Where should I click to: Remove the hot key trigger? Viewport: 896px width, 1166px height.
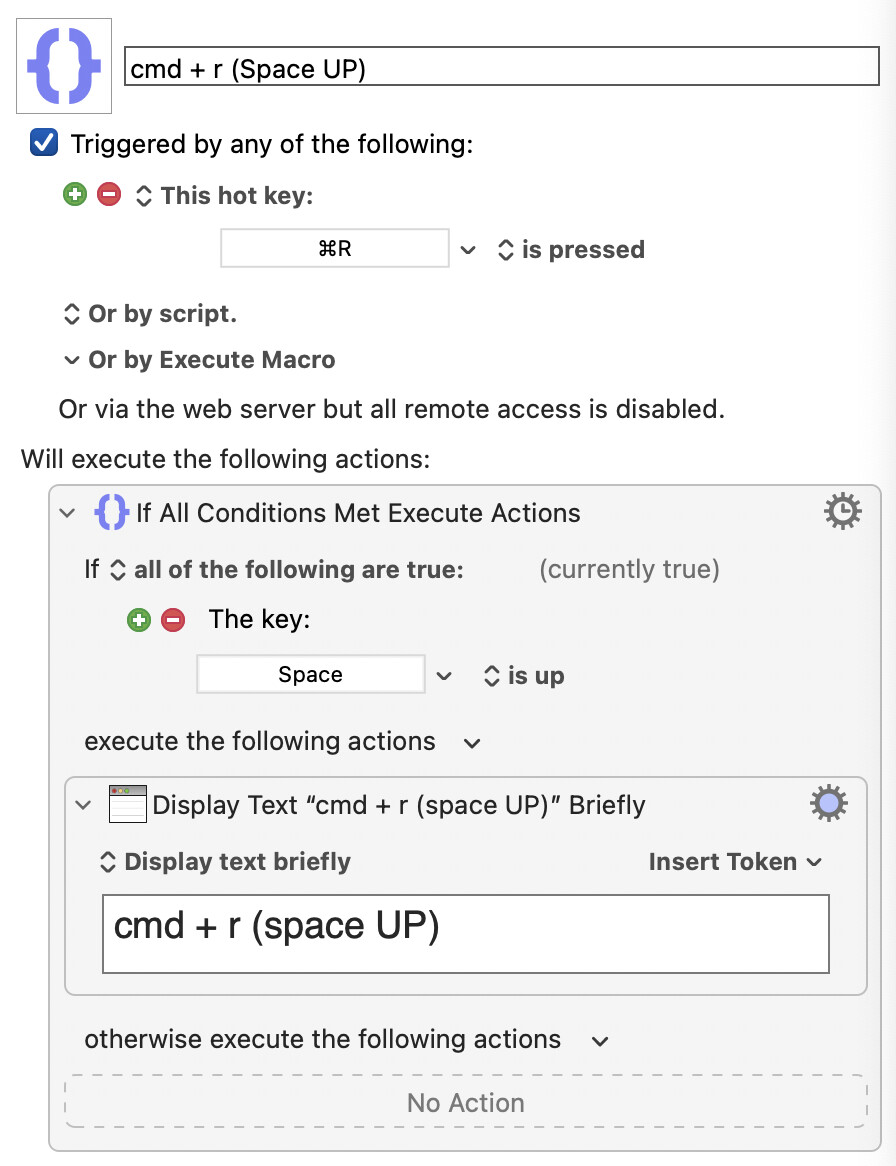109,195
